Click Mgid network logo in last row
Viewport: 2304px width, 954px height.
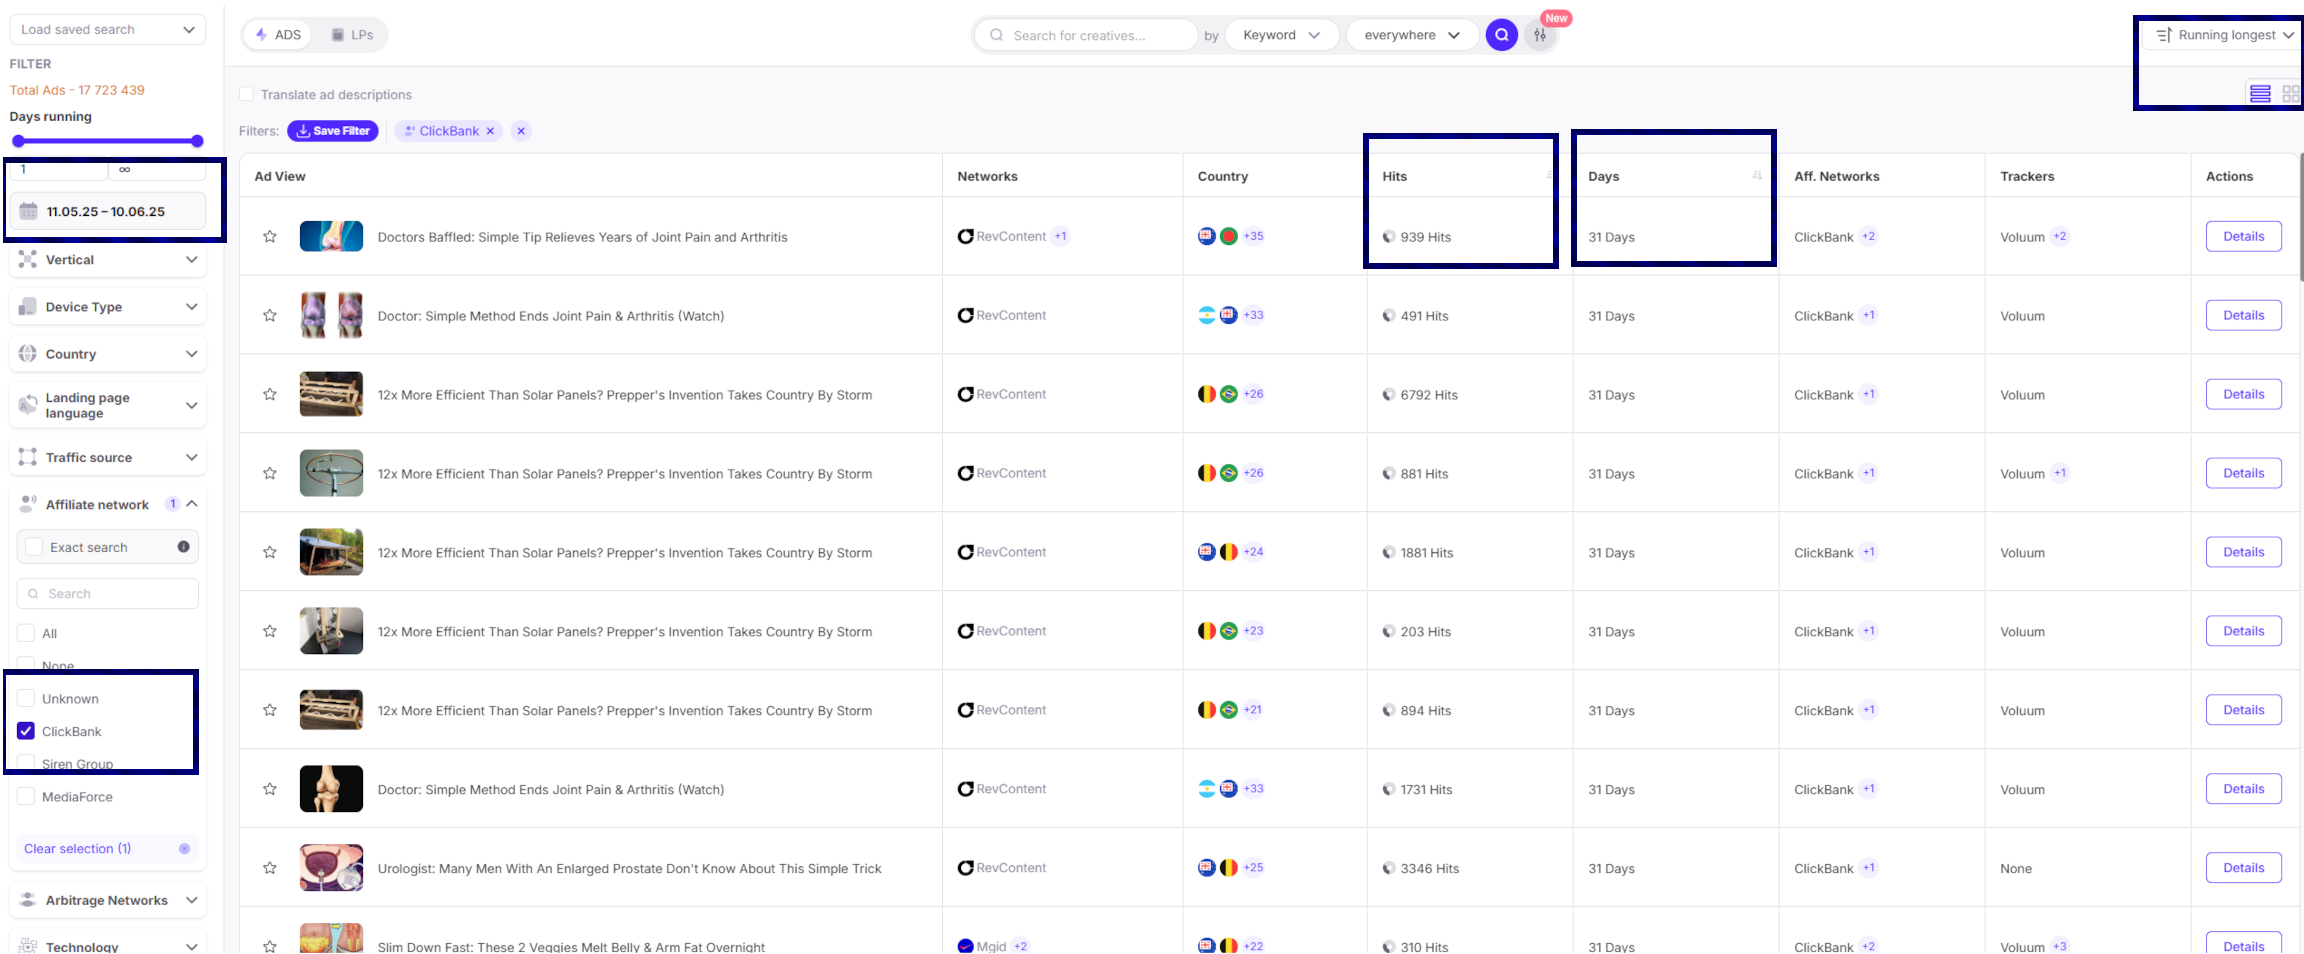click(x=965, y=946)
